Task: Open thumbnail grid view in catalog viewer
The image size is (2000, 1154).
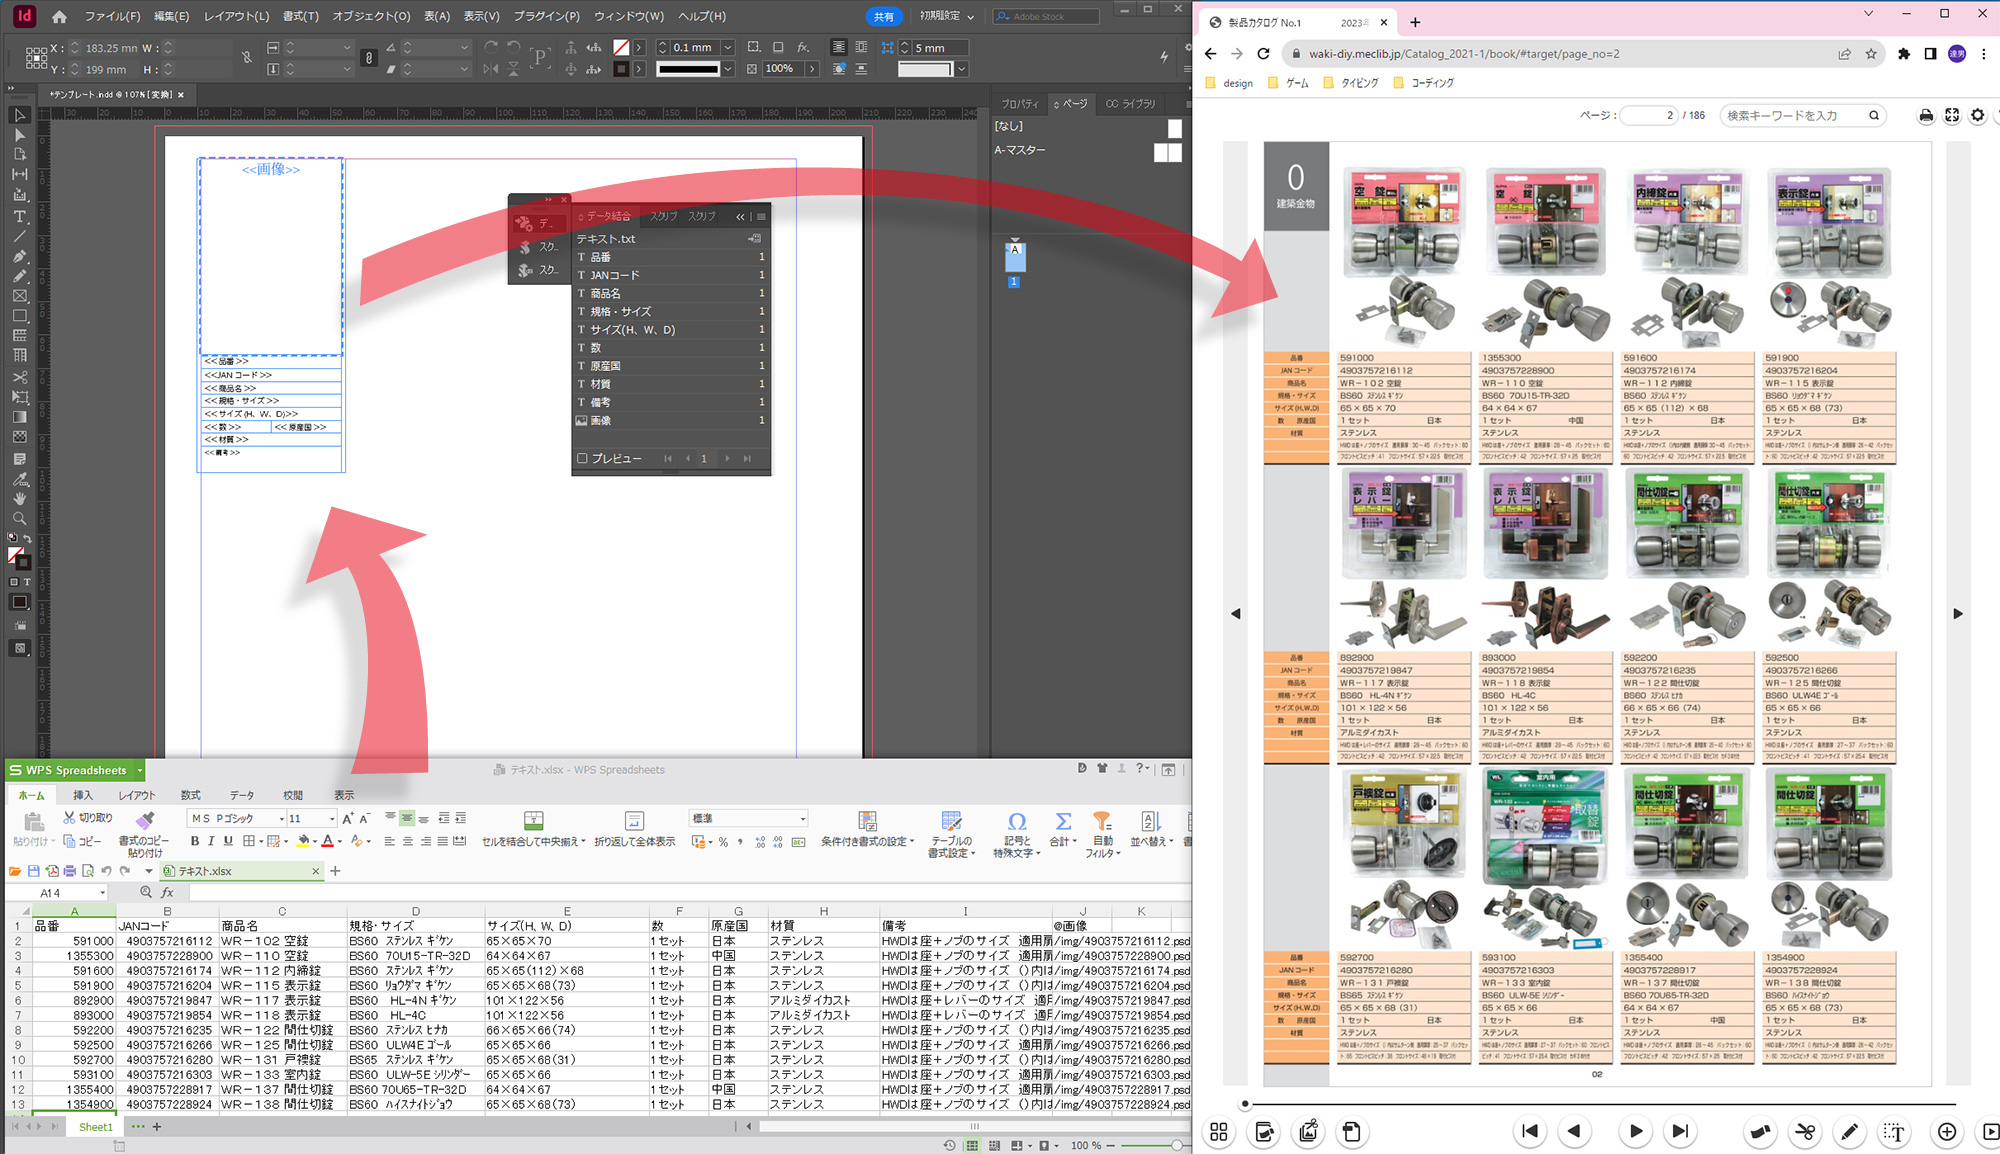Action: (1218, 1132)
